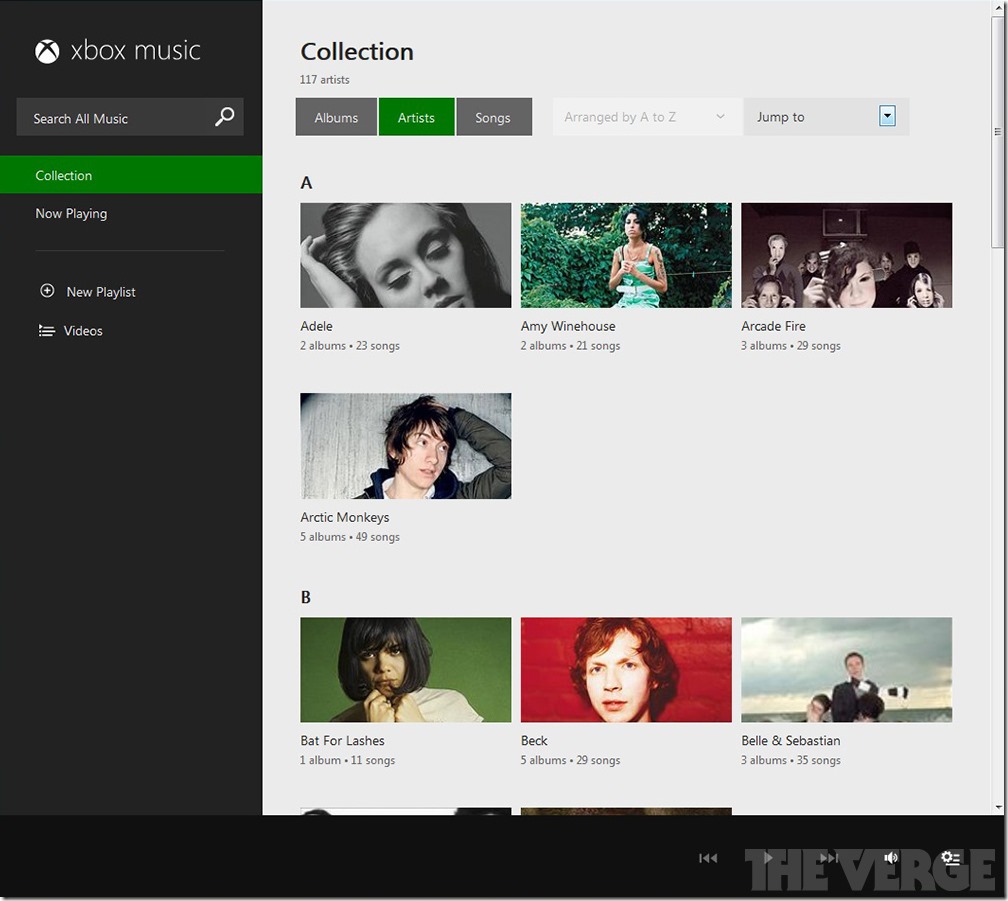Click the vertical scrollbar thumb
The width and height of the screenshot is (1008, 901).
point(998,132)
